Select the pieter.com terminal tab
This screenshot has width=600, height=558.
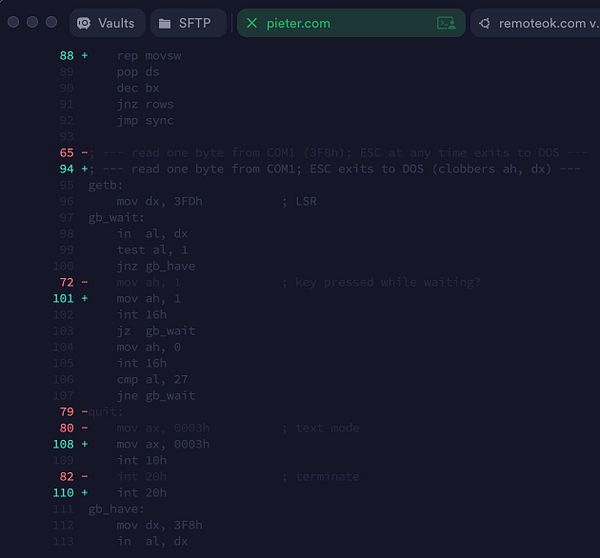[351, 23]
